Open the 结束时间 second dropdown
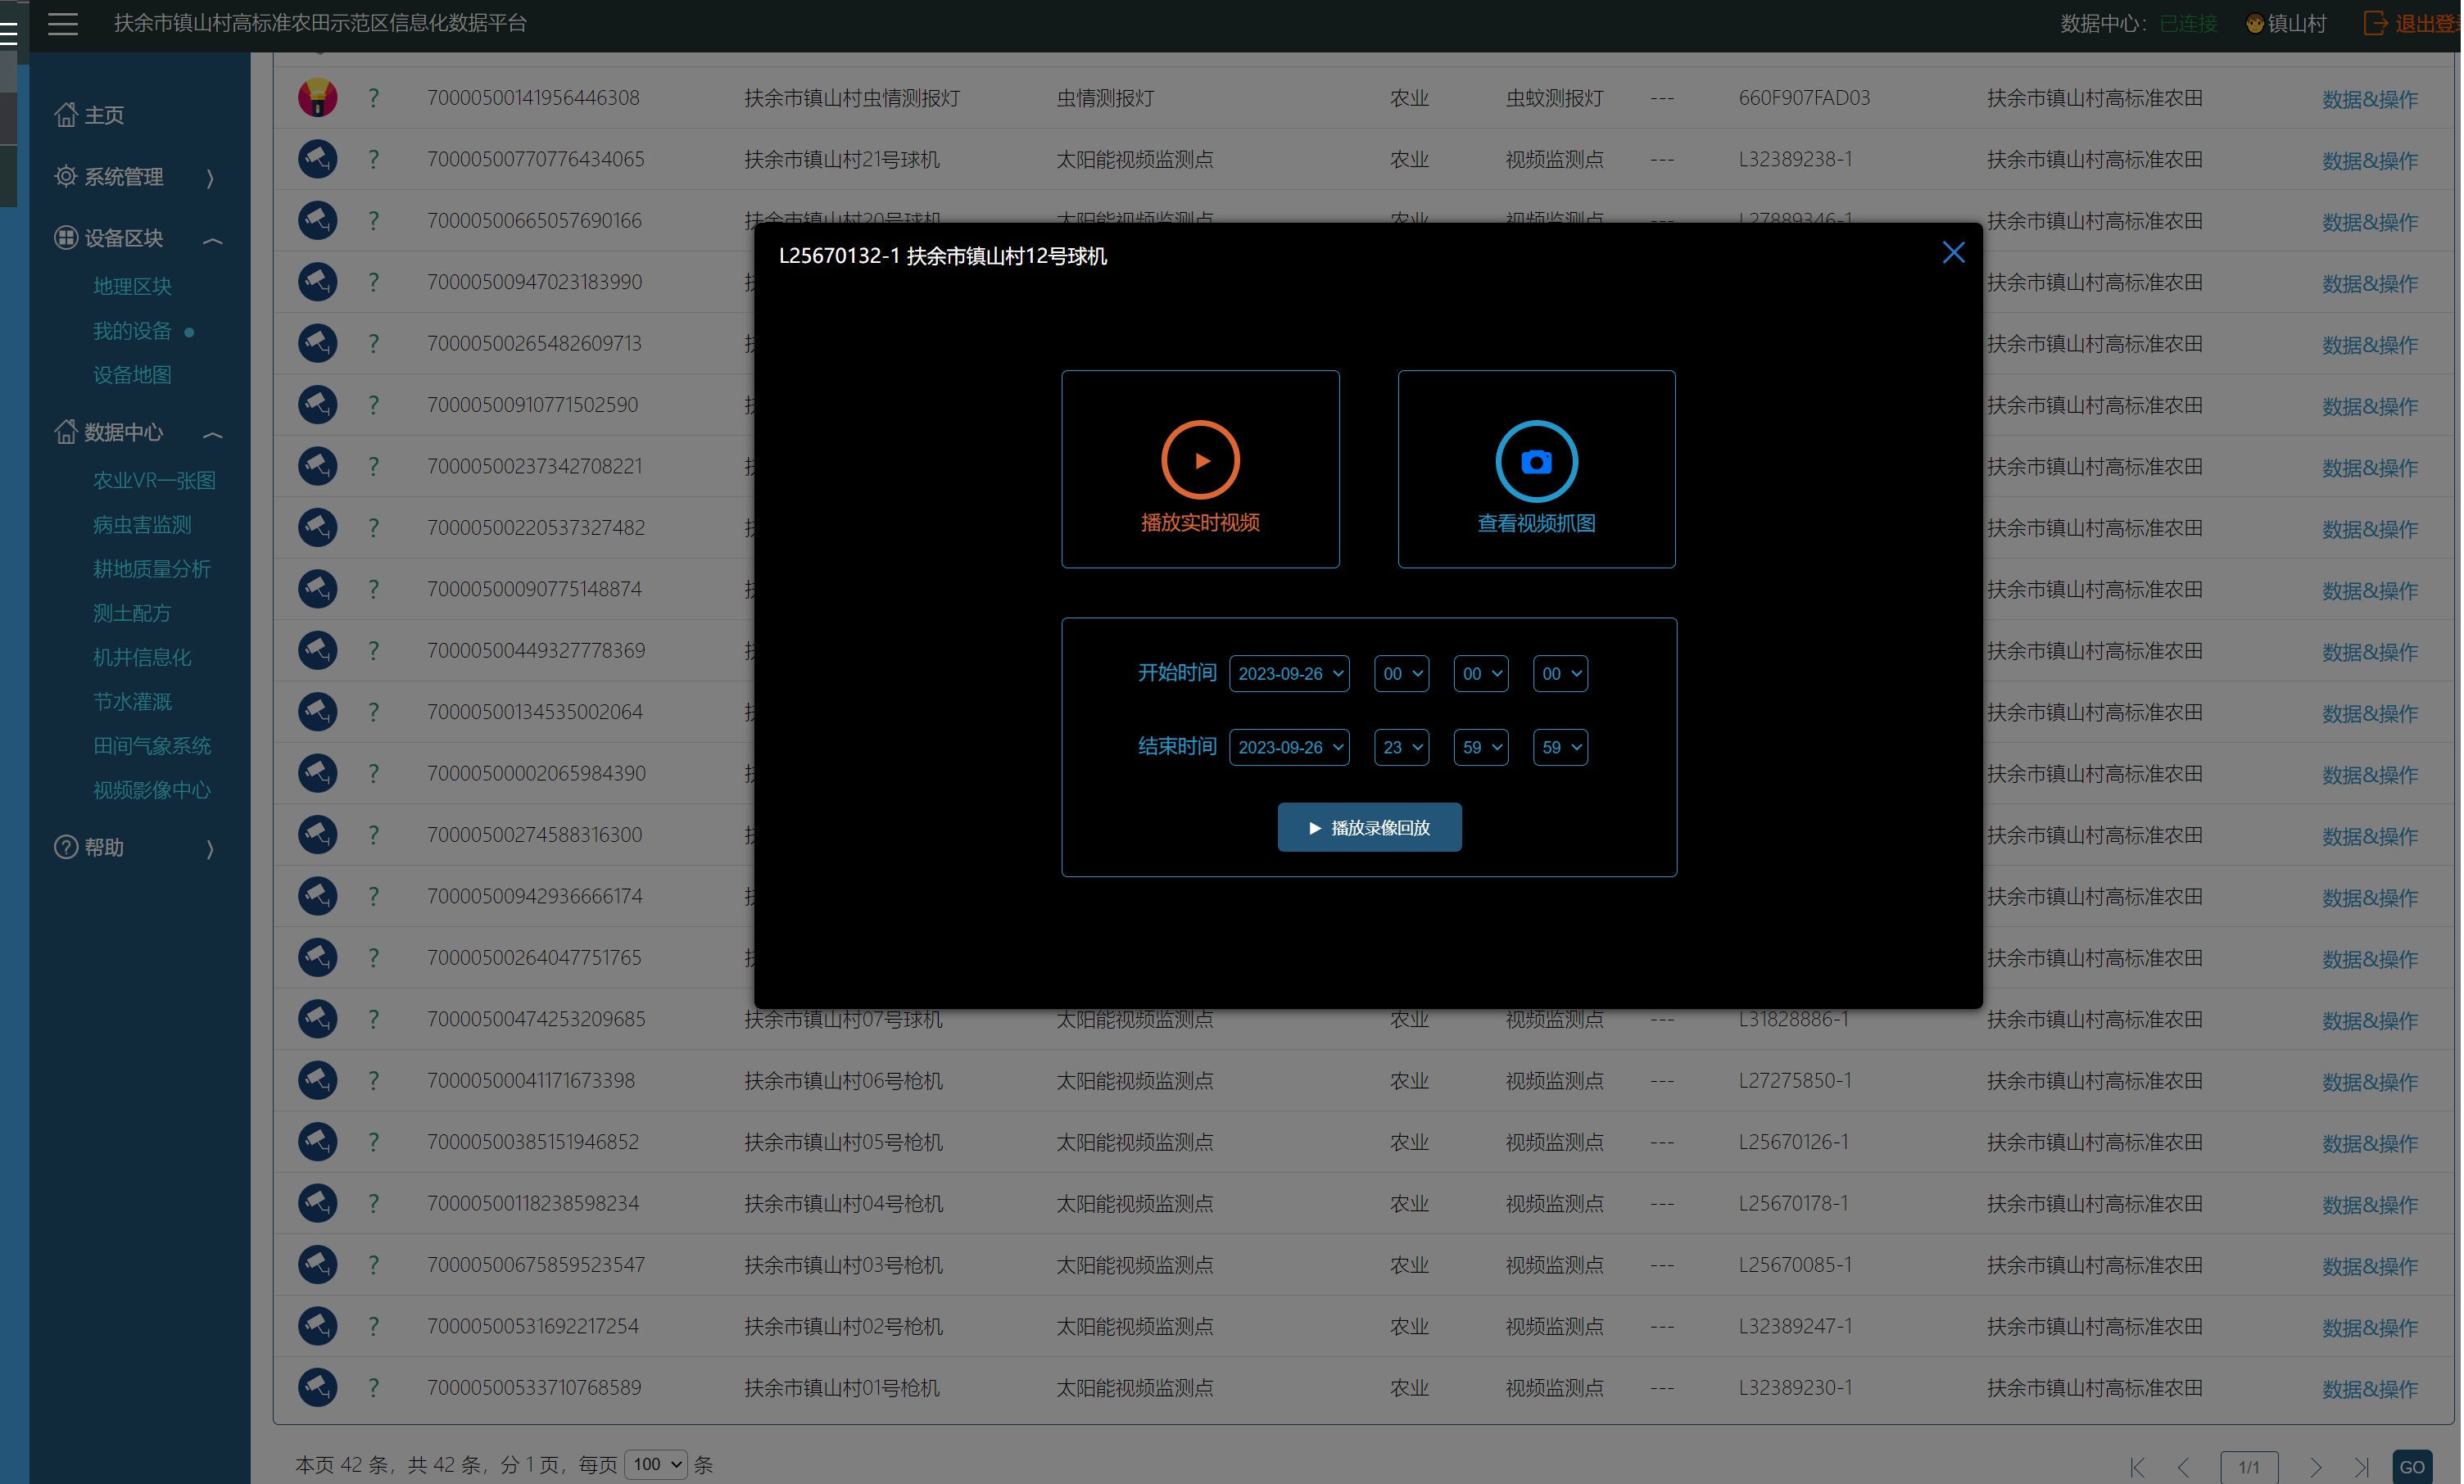The height and width of the screenshot is (1484, 2464). (1560, 747)
